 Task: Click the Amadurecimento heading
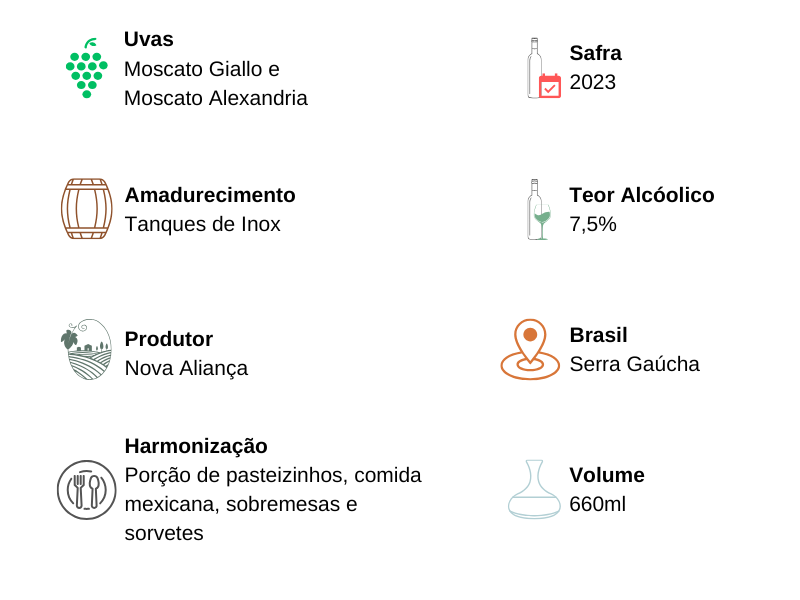(210, 195)
